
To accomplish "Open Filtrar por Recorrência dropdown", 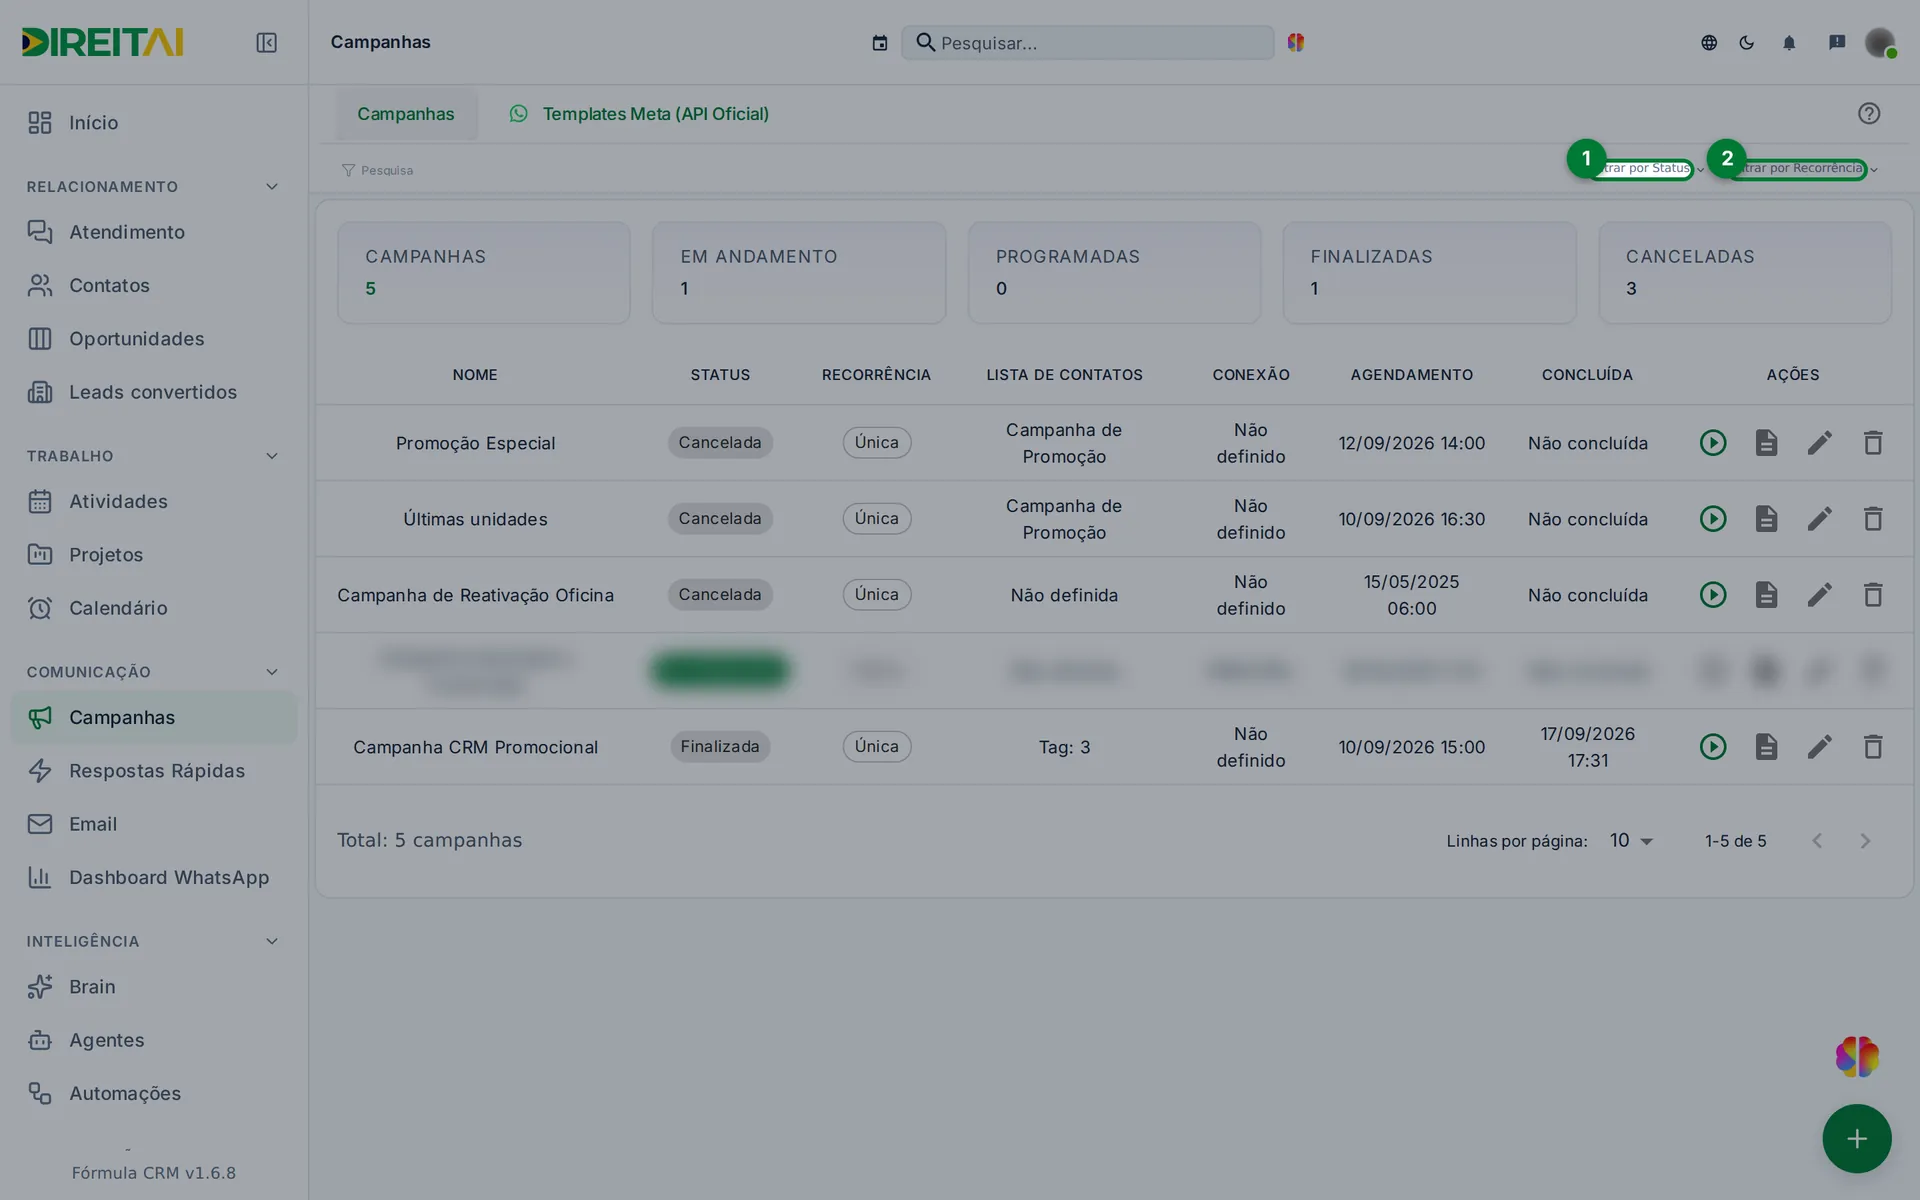I will click(1803, 169).
